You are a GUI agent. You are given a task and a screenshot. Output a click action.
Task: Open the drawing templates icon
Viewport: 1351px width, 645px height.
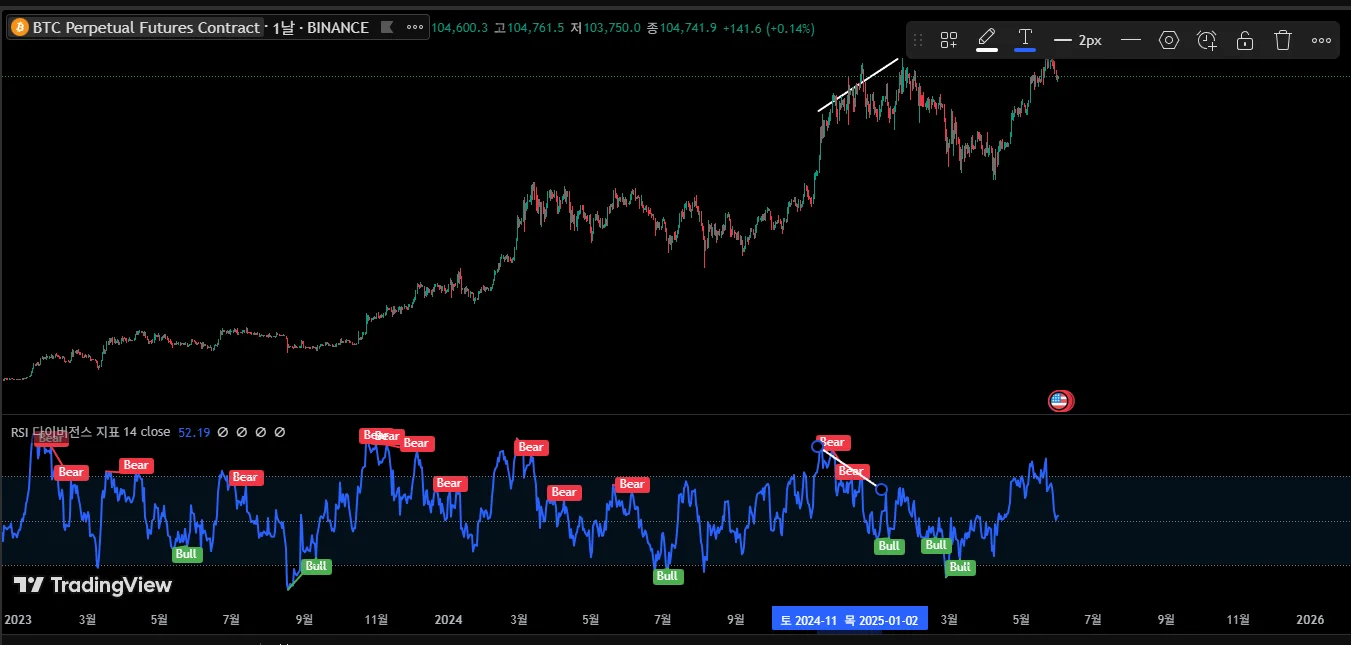(x=949, y=40)
